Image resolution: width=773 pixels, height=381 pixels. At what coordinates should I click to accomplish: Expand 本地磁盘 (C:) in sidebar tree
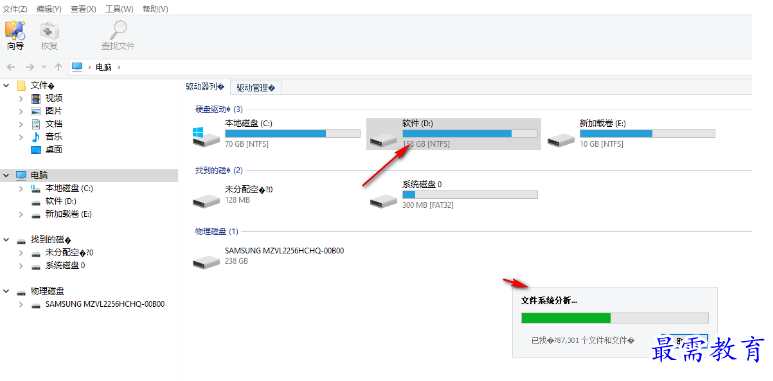coord(21,188)
